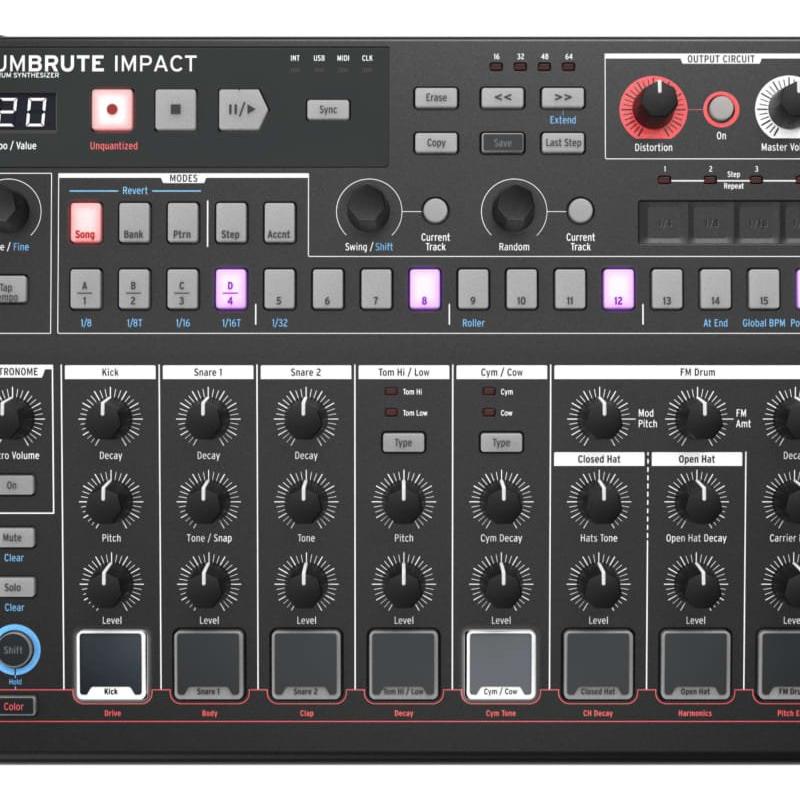Click the Hats Tone knob
This screenshot has height=800, width=800.
click(x=599, y=500)
